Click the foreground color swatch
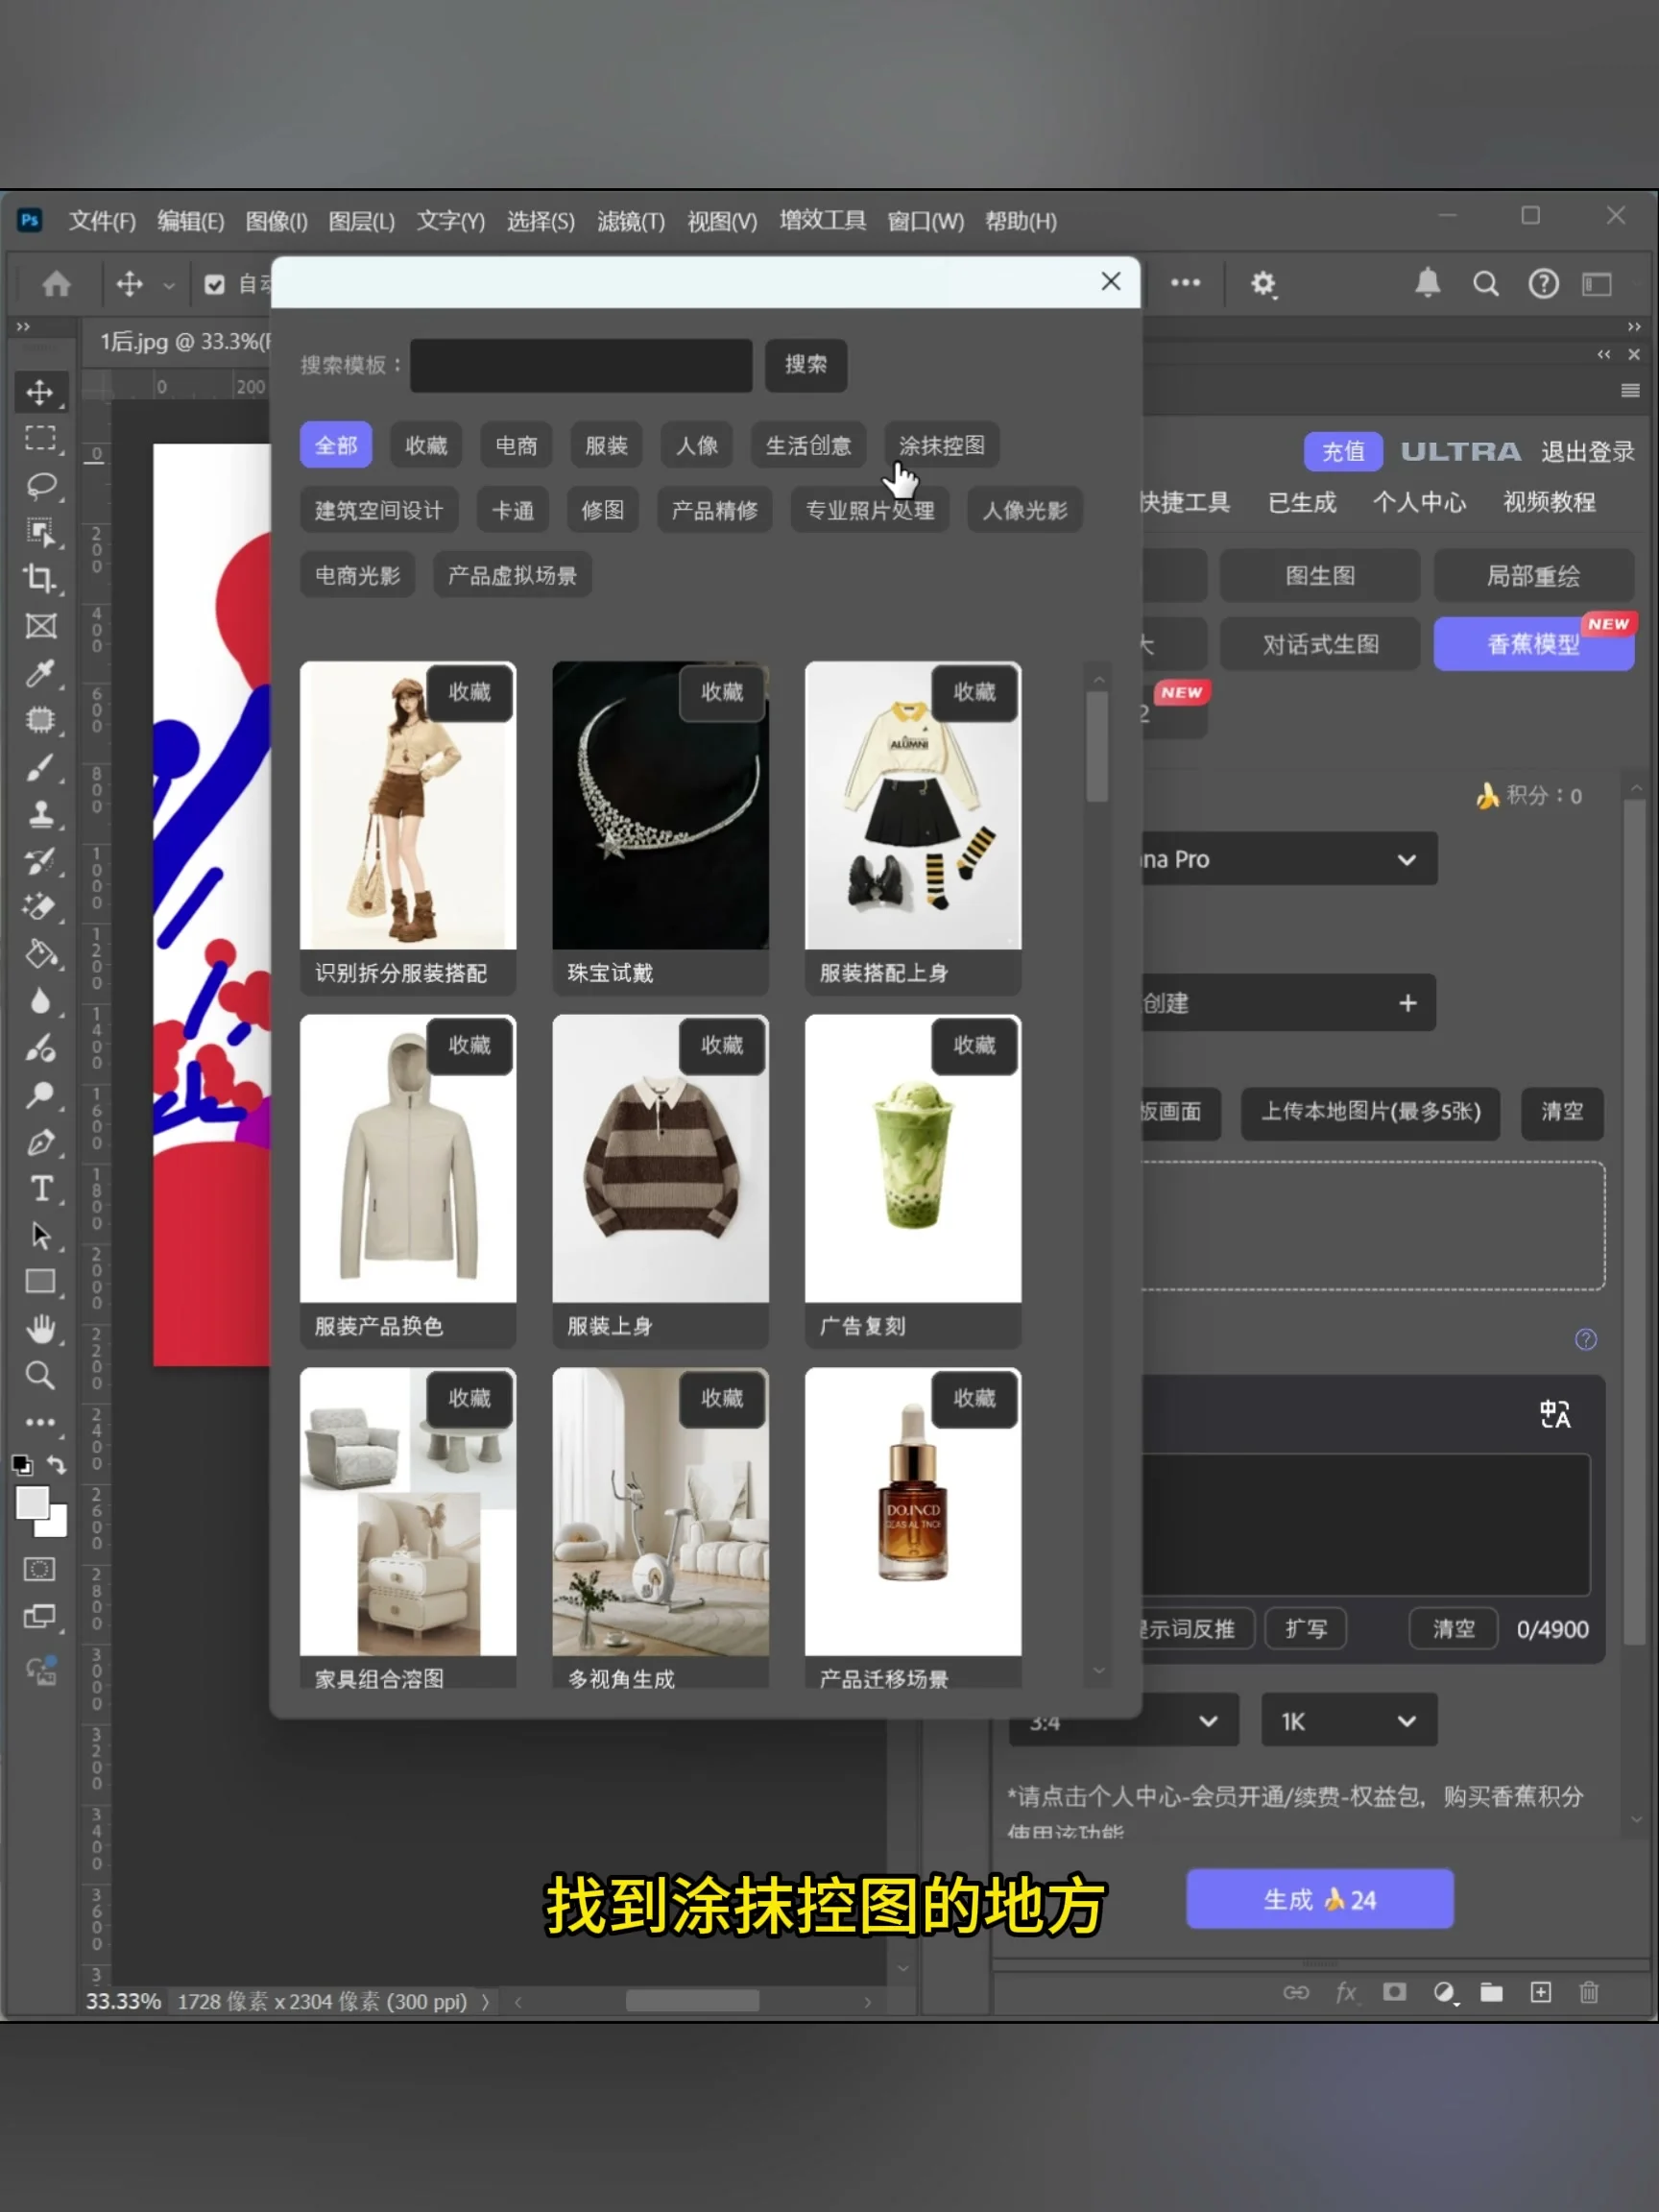1659x2212 pixels. click(31, 1502)
